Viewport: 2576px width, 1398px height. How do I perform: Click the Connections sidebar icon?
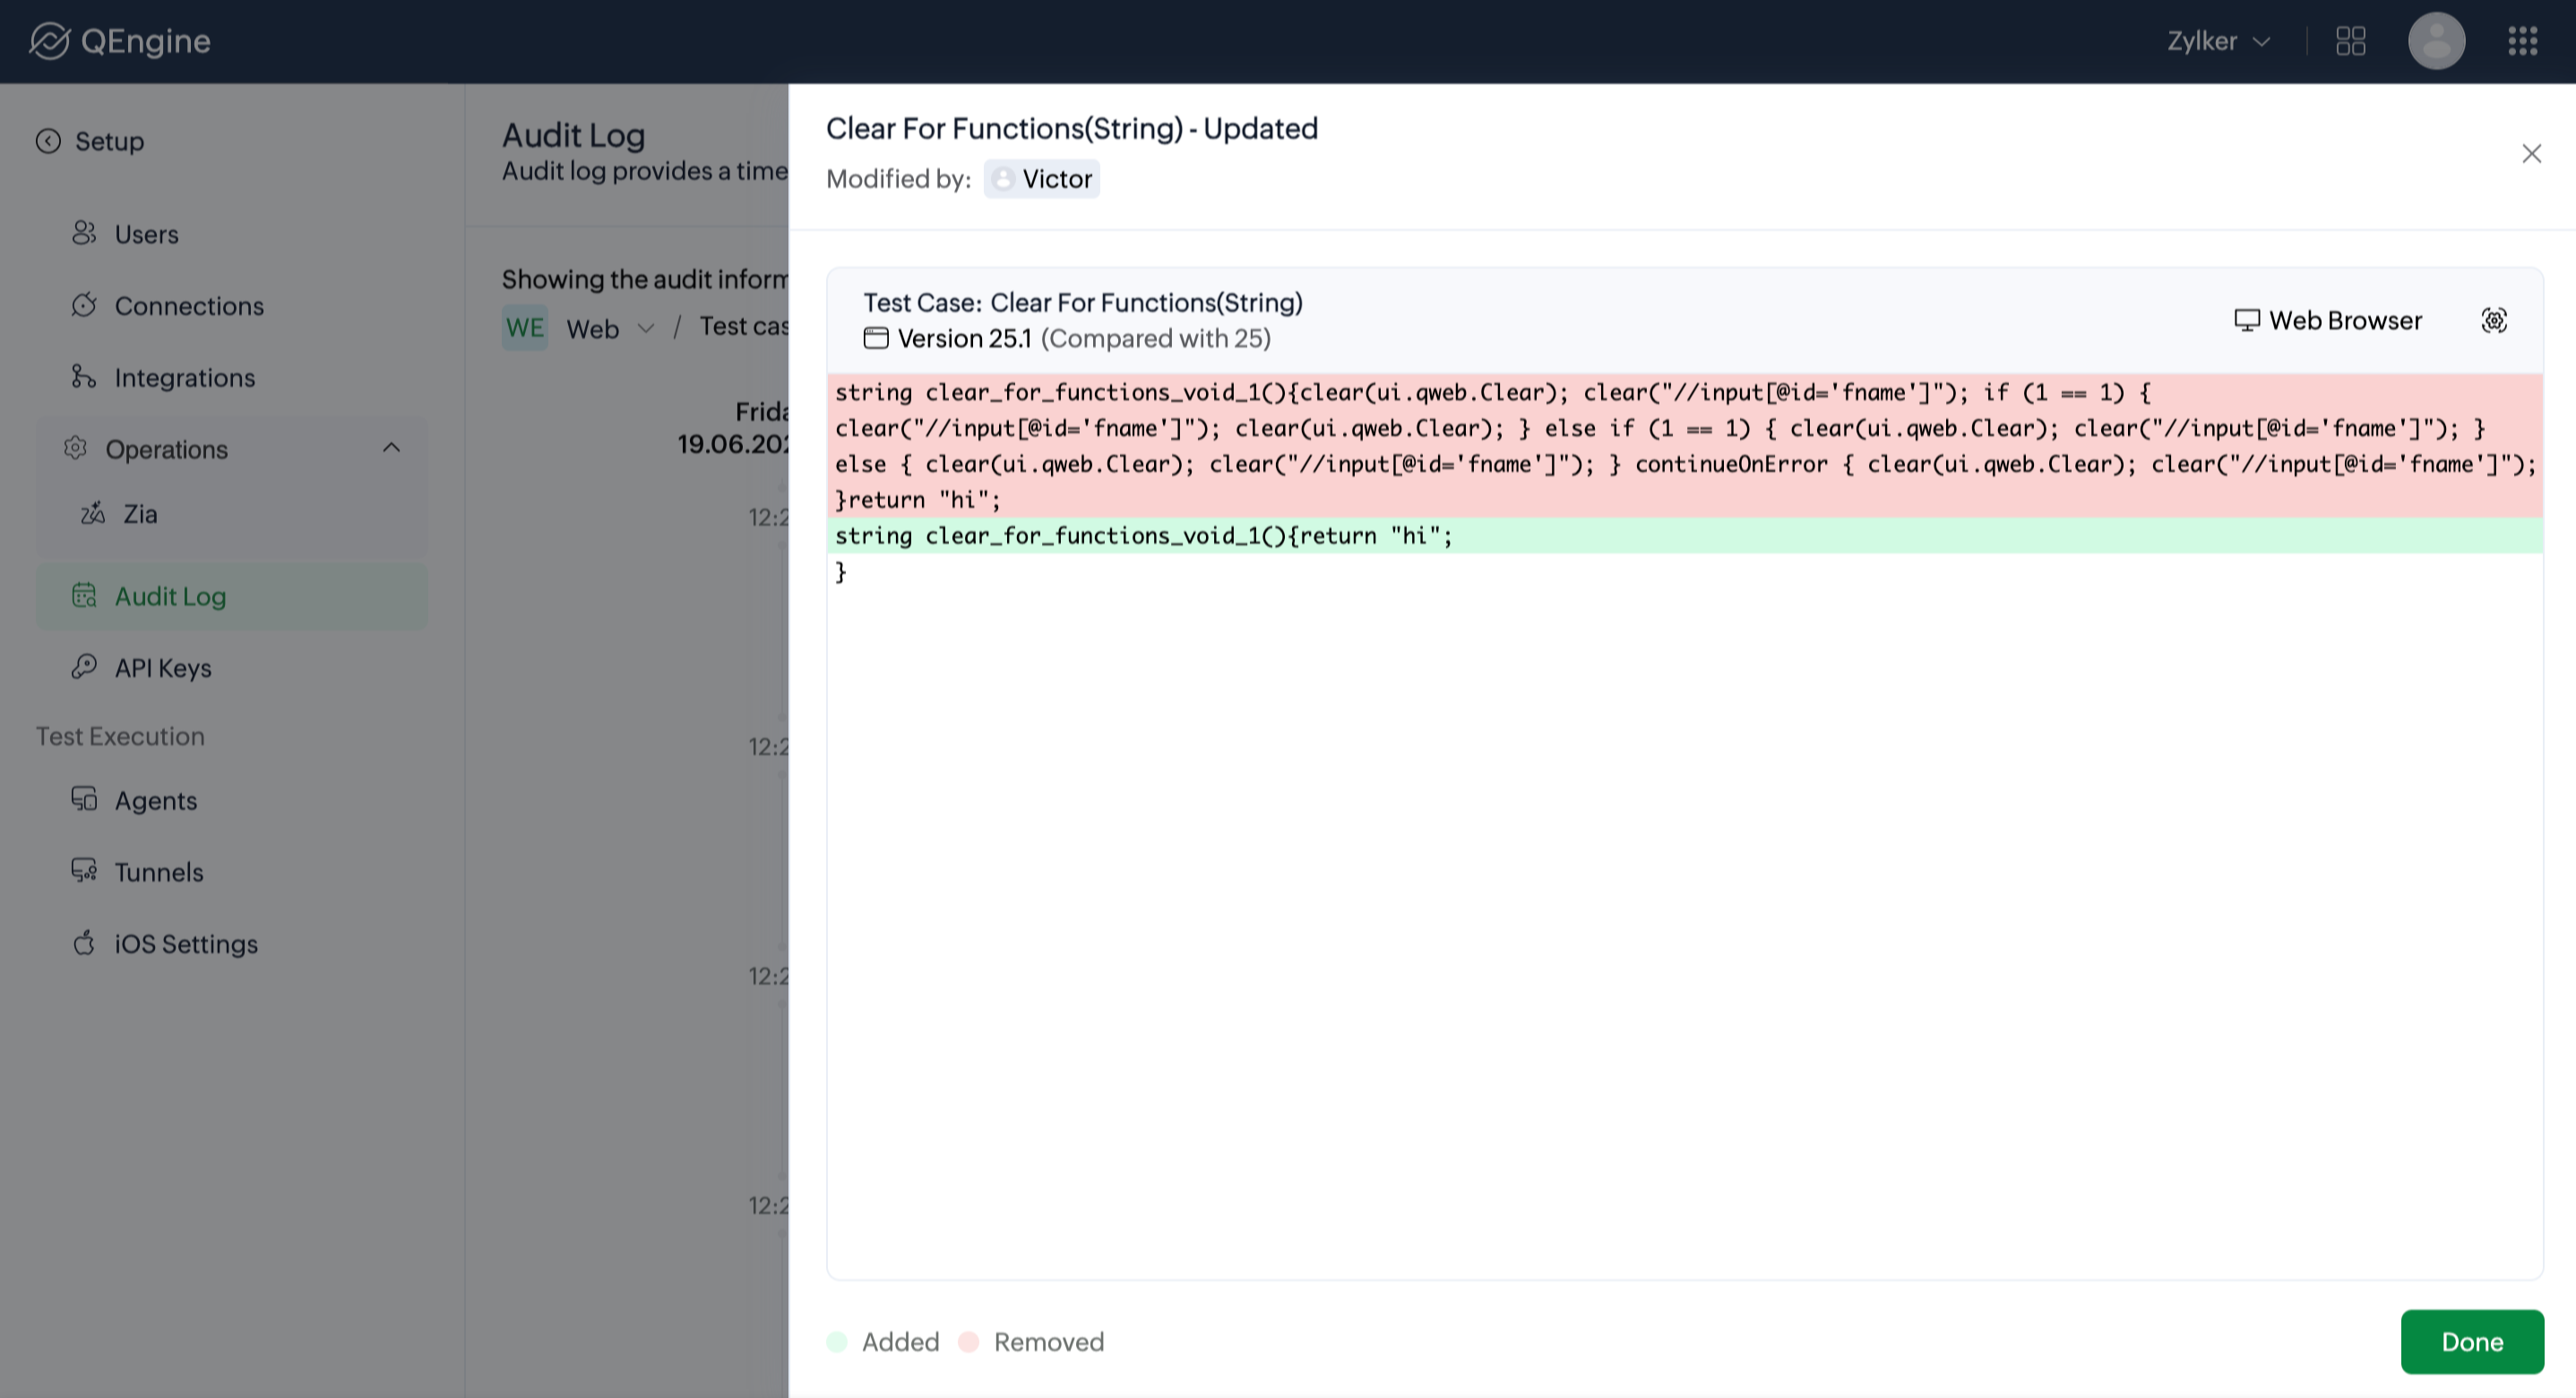(x=84, y=305)
